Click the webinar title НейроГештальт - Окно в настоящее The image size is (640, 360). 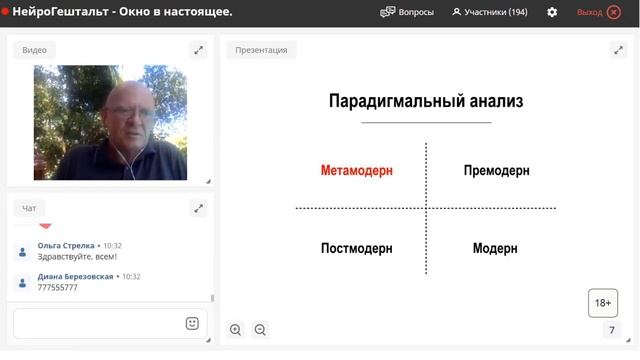click(x=122, y=11)
